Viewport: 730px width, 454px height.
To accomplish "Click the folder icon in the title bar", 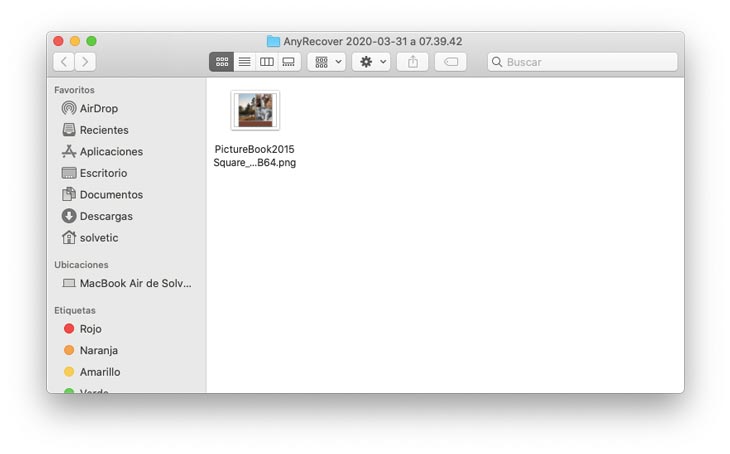I will [273, 41].
